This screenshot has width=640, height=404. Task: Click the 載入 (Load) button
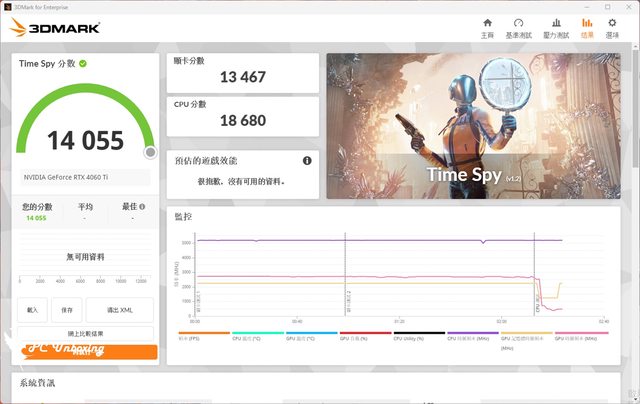tap(32, 310)
